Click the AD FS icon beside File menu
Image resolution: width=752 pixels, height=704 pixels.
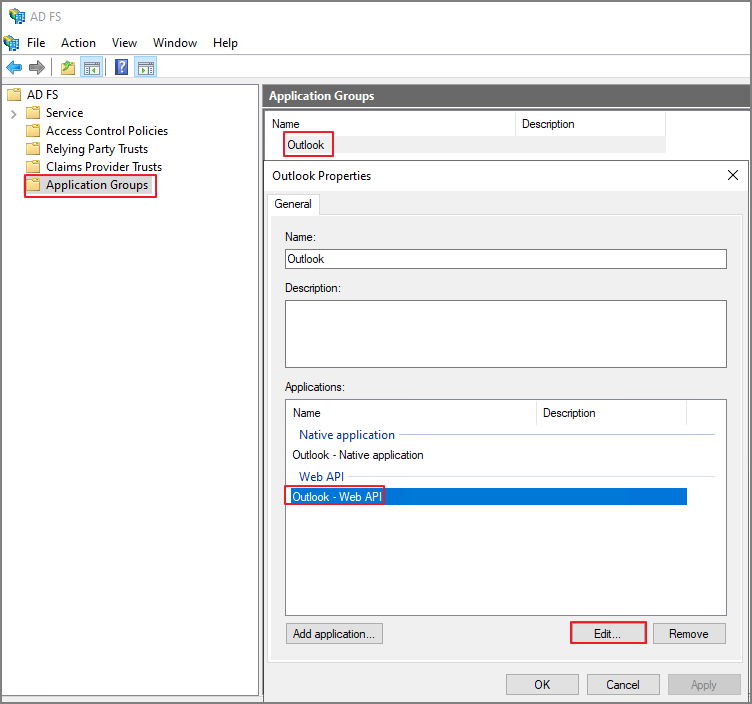(x=12, y=43)
